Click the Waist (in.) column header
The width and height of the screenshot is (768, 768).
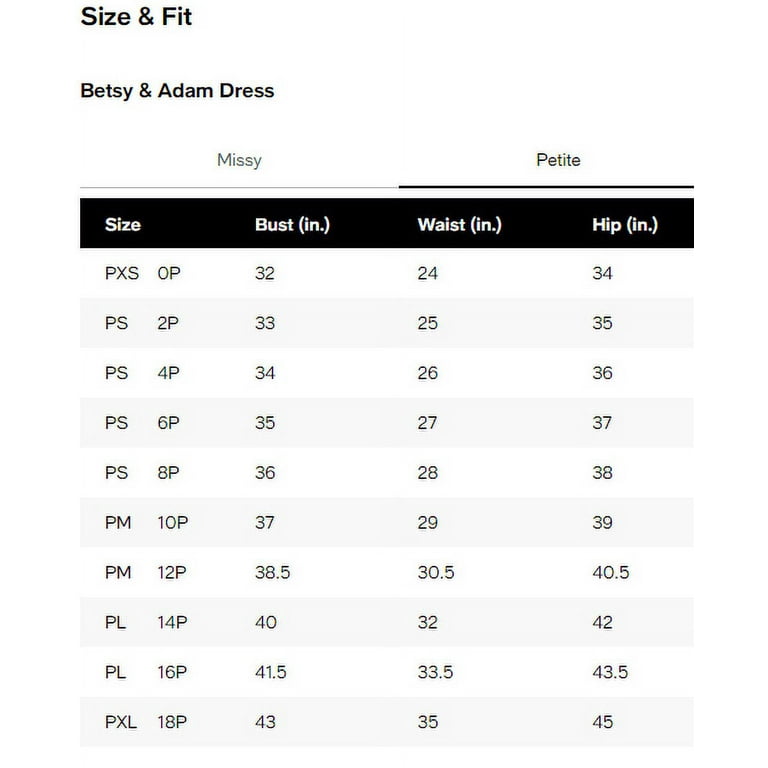tap(459, 224)
